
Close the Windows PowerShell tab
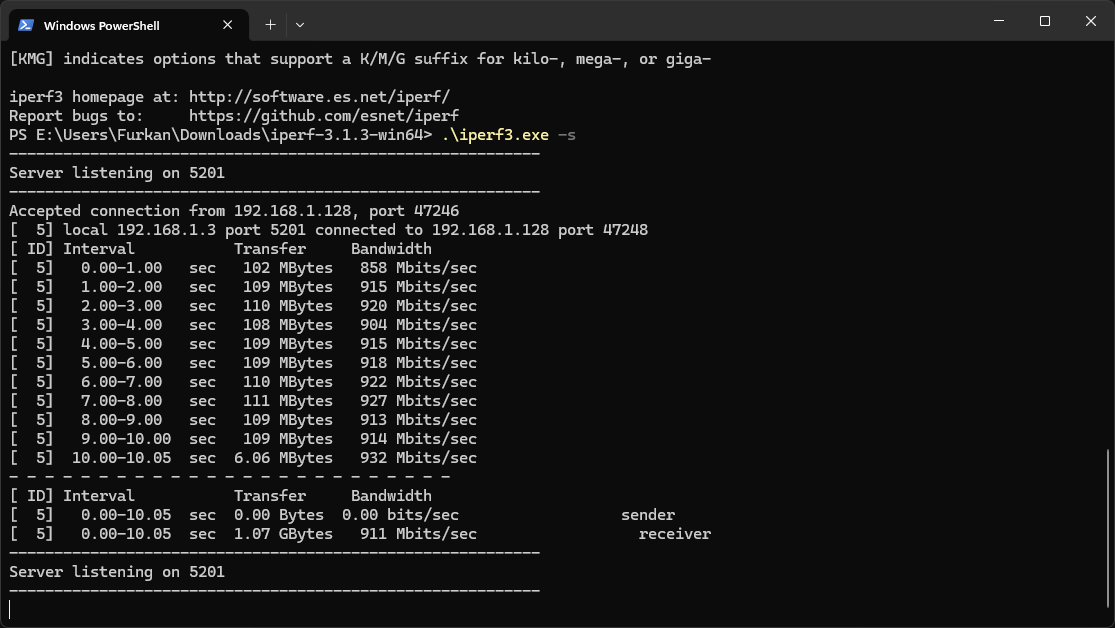coord(228,25)
